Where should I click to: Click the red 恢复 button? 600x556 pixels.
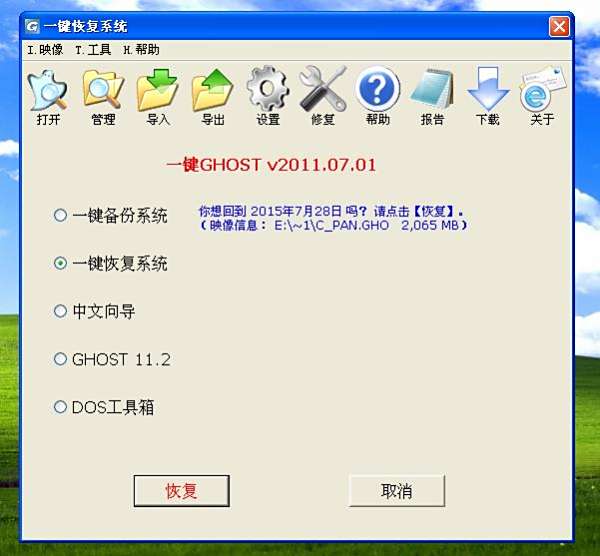point(182,491)
